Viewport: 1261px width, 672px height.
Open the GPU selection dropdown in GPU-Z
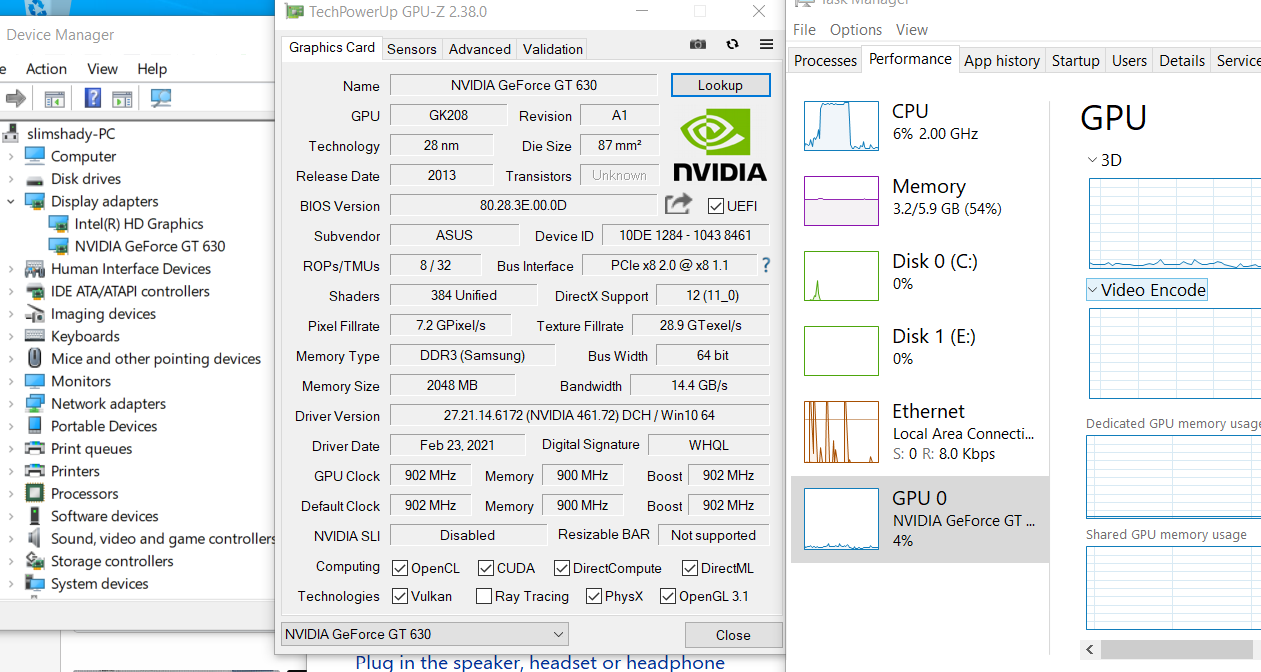[558, 634]
